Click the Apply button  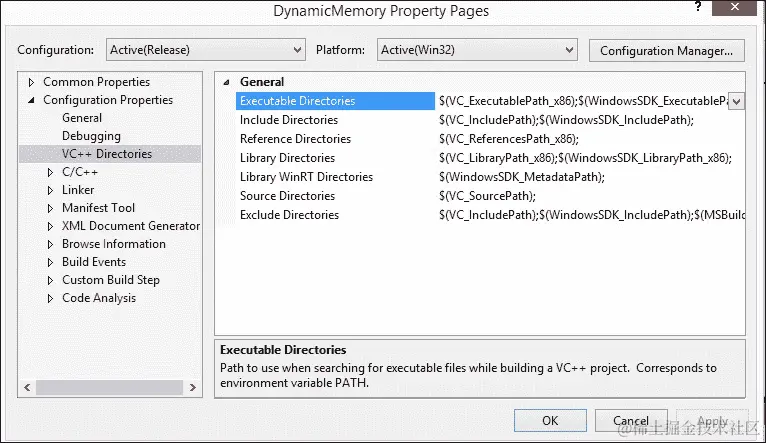pos(712,421)
